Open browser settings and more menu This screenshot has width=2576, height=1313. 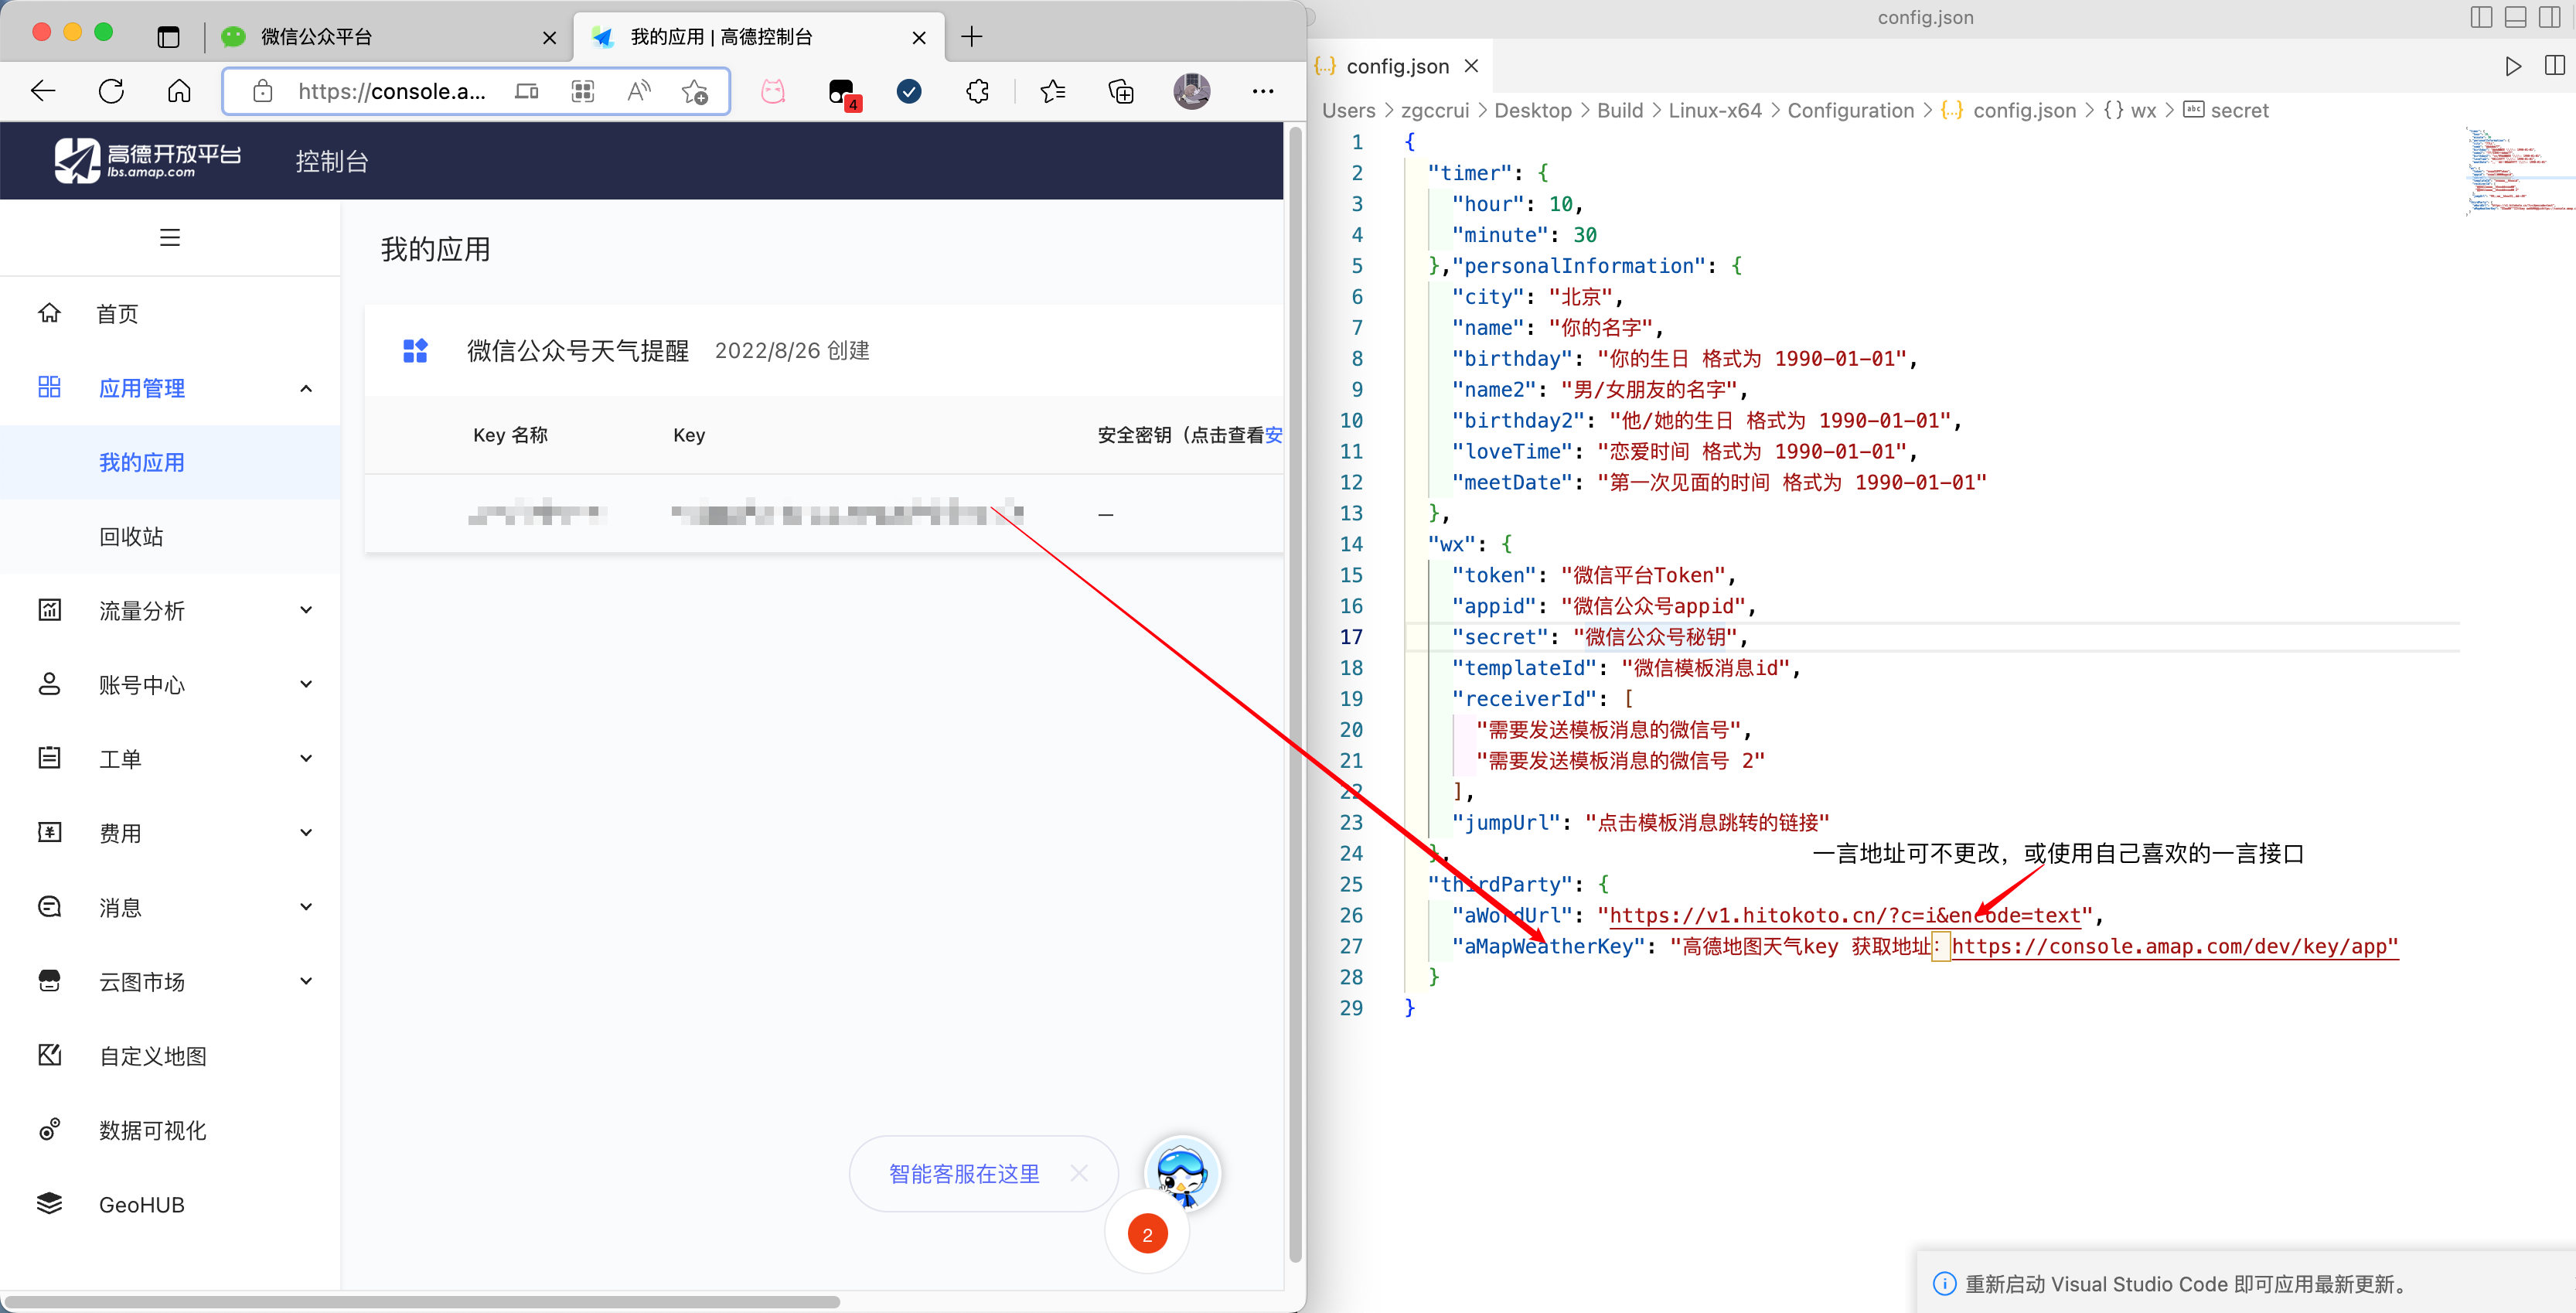[x=1263, y=92]
